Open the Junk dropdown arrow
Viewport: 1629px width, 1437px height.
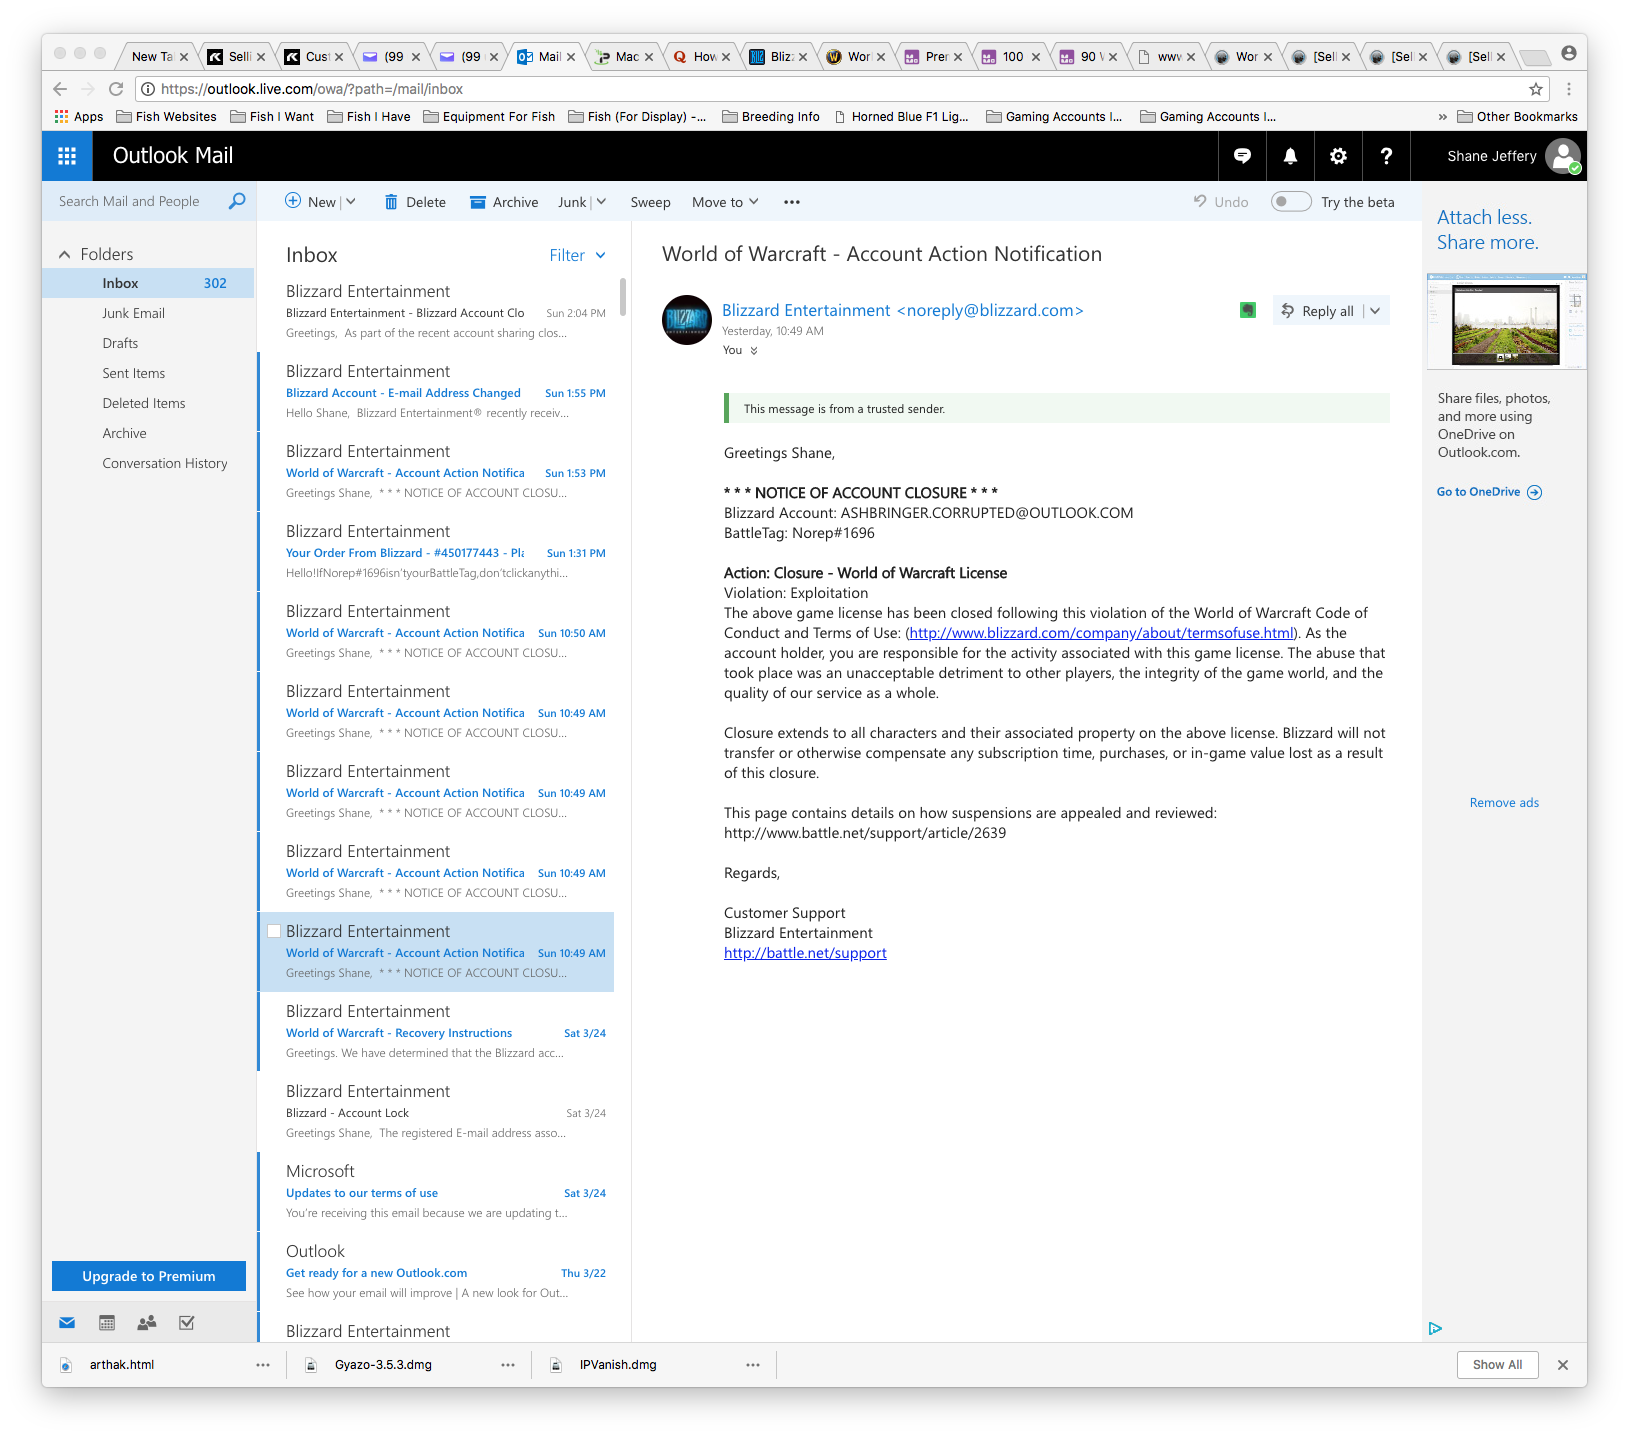[x=601, y=202]
